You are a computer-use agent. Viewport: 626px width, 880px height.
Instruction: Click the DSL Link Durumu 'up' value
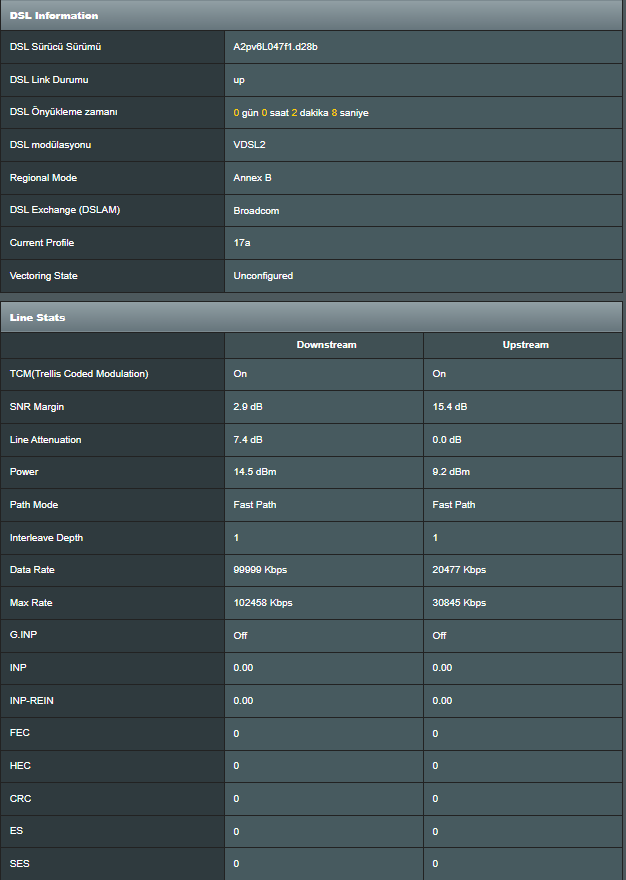(239, 80)
